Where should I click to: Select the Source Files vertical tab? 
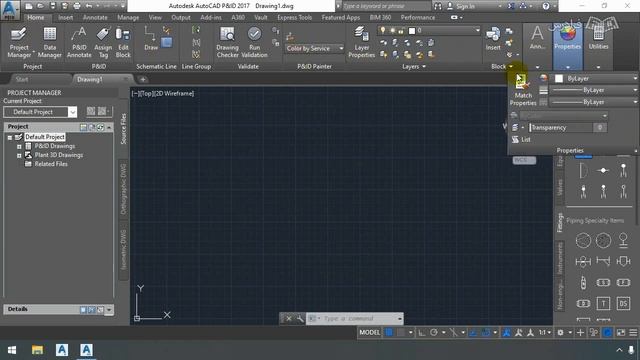point(123,129)
